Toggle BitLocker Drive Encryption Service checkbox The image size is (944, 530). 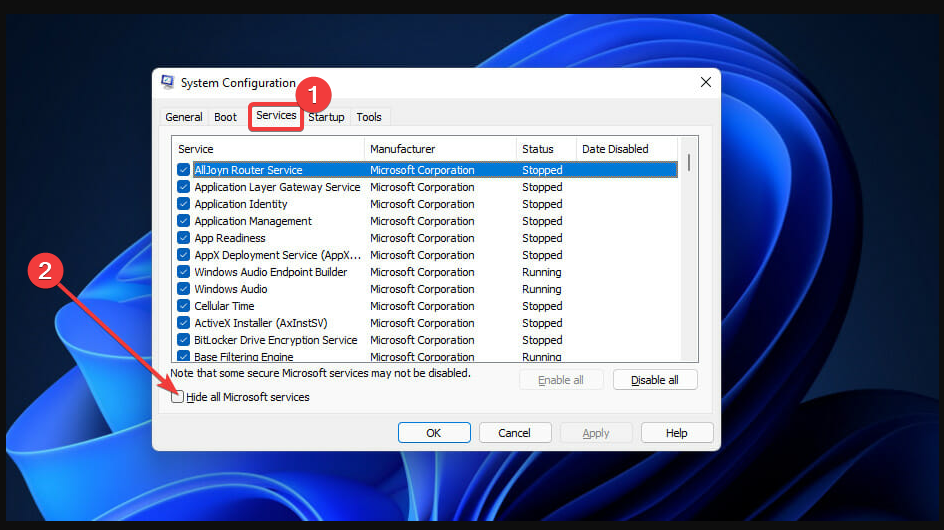tap(184, 340)
